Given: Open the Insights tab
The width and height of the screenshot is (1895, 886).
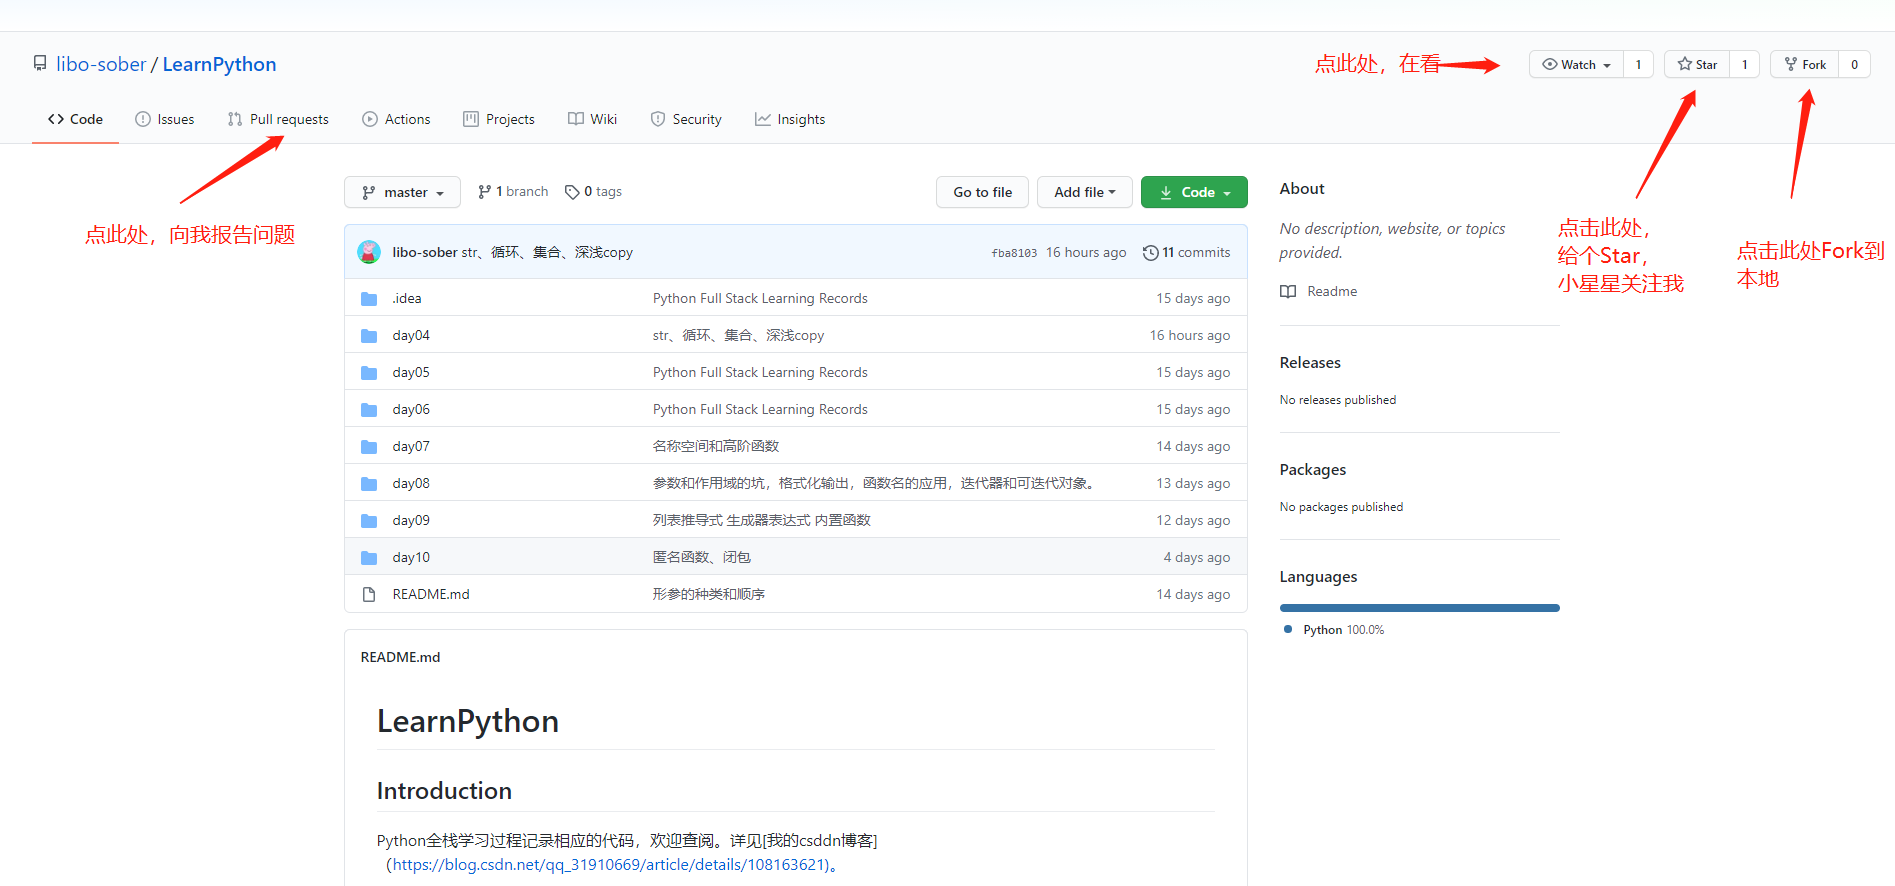Looking at the screenshot, I should 790,119.
